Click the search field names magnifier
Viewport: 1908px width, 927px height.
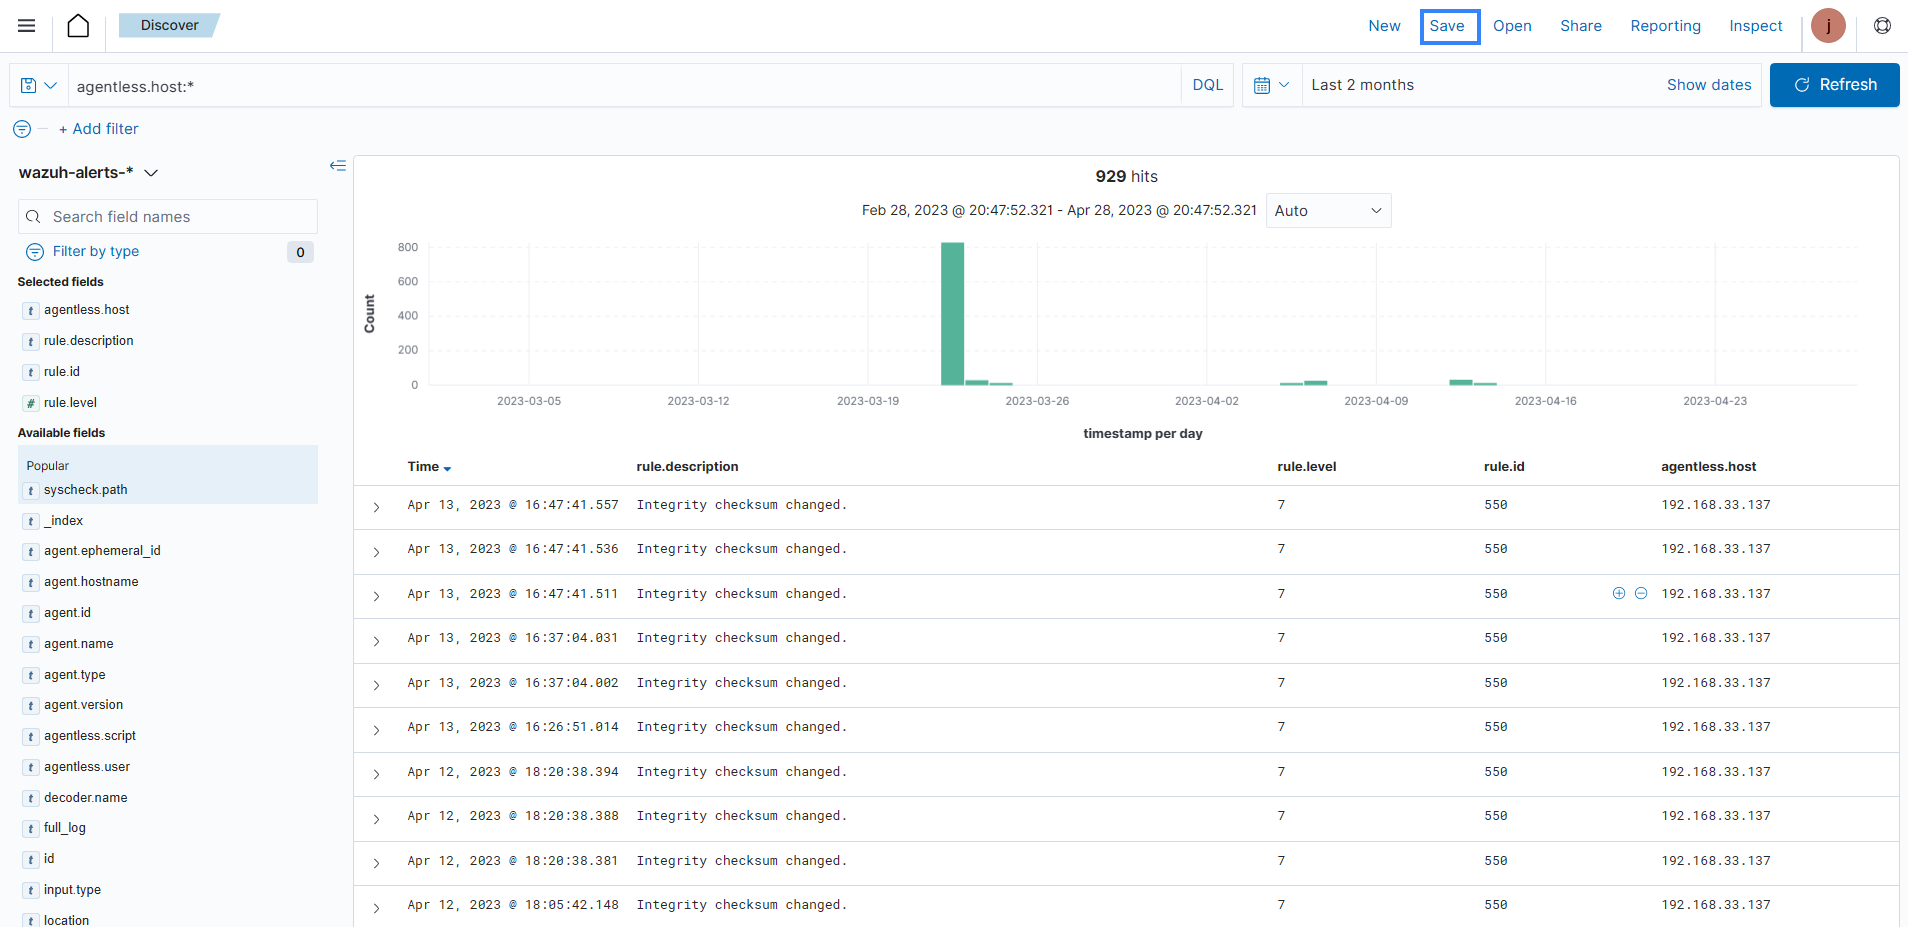33,217
